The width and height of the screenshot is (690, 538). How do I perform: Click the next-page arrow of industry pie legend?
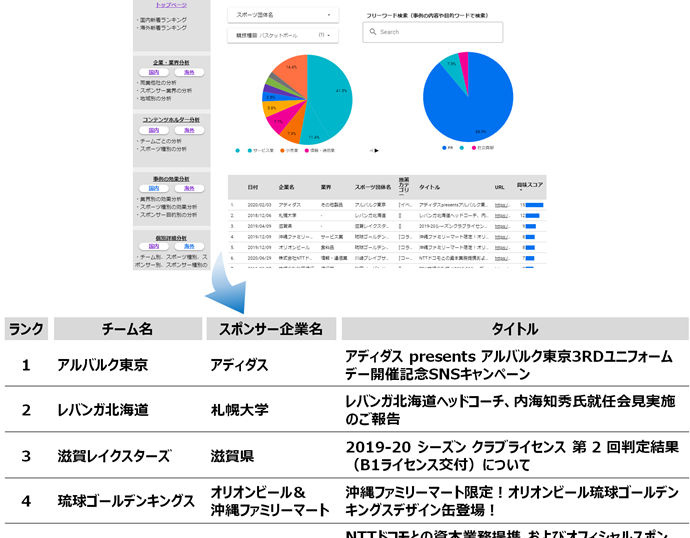click(x=376, y=150)
